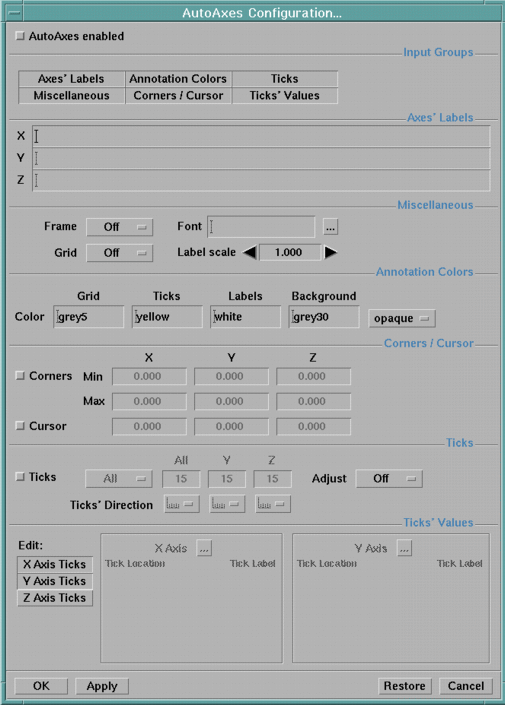Viewport: 505px width, 705px height.
Task: Click the Label scale value 1.000
Action: coord(290,253)
